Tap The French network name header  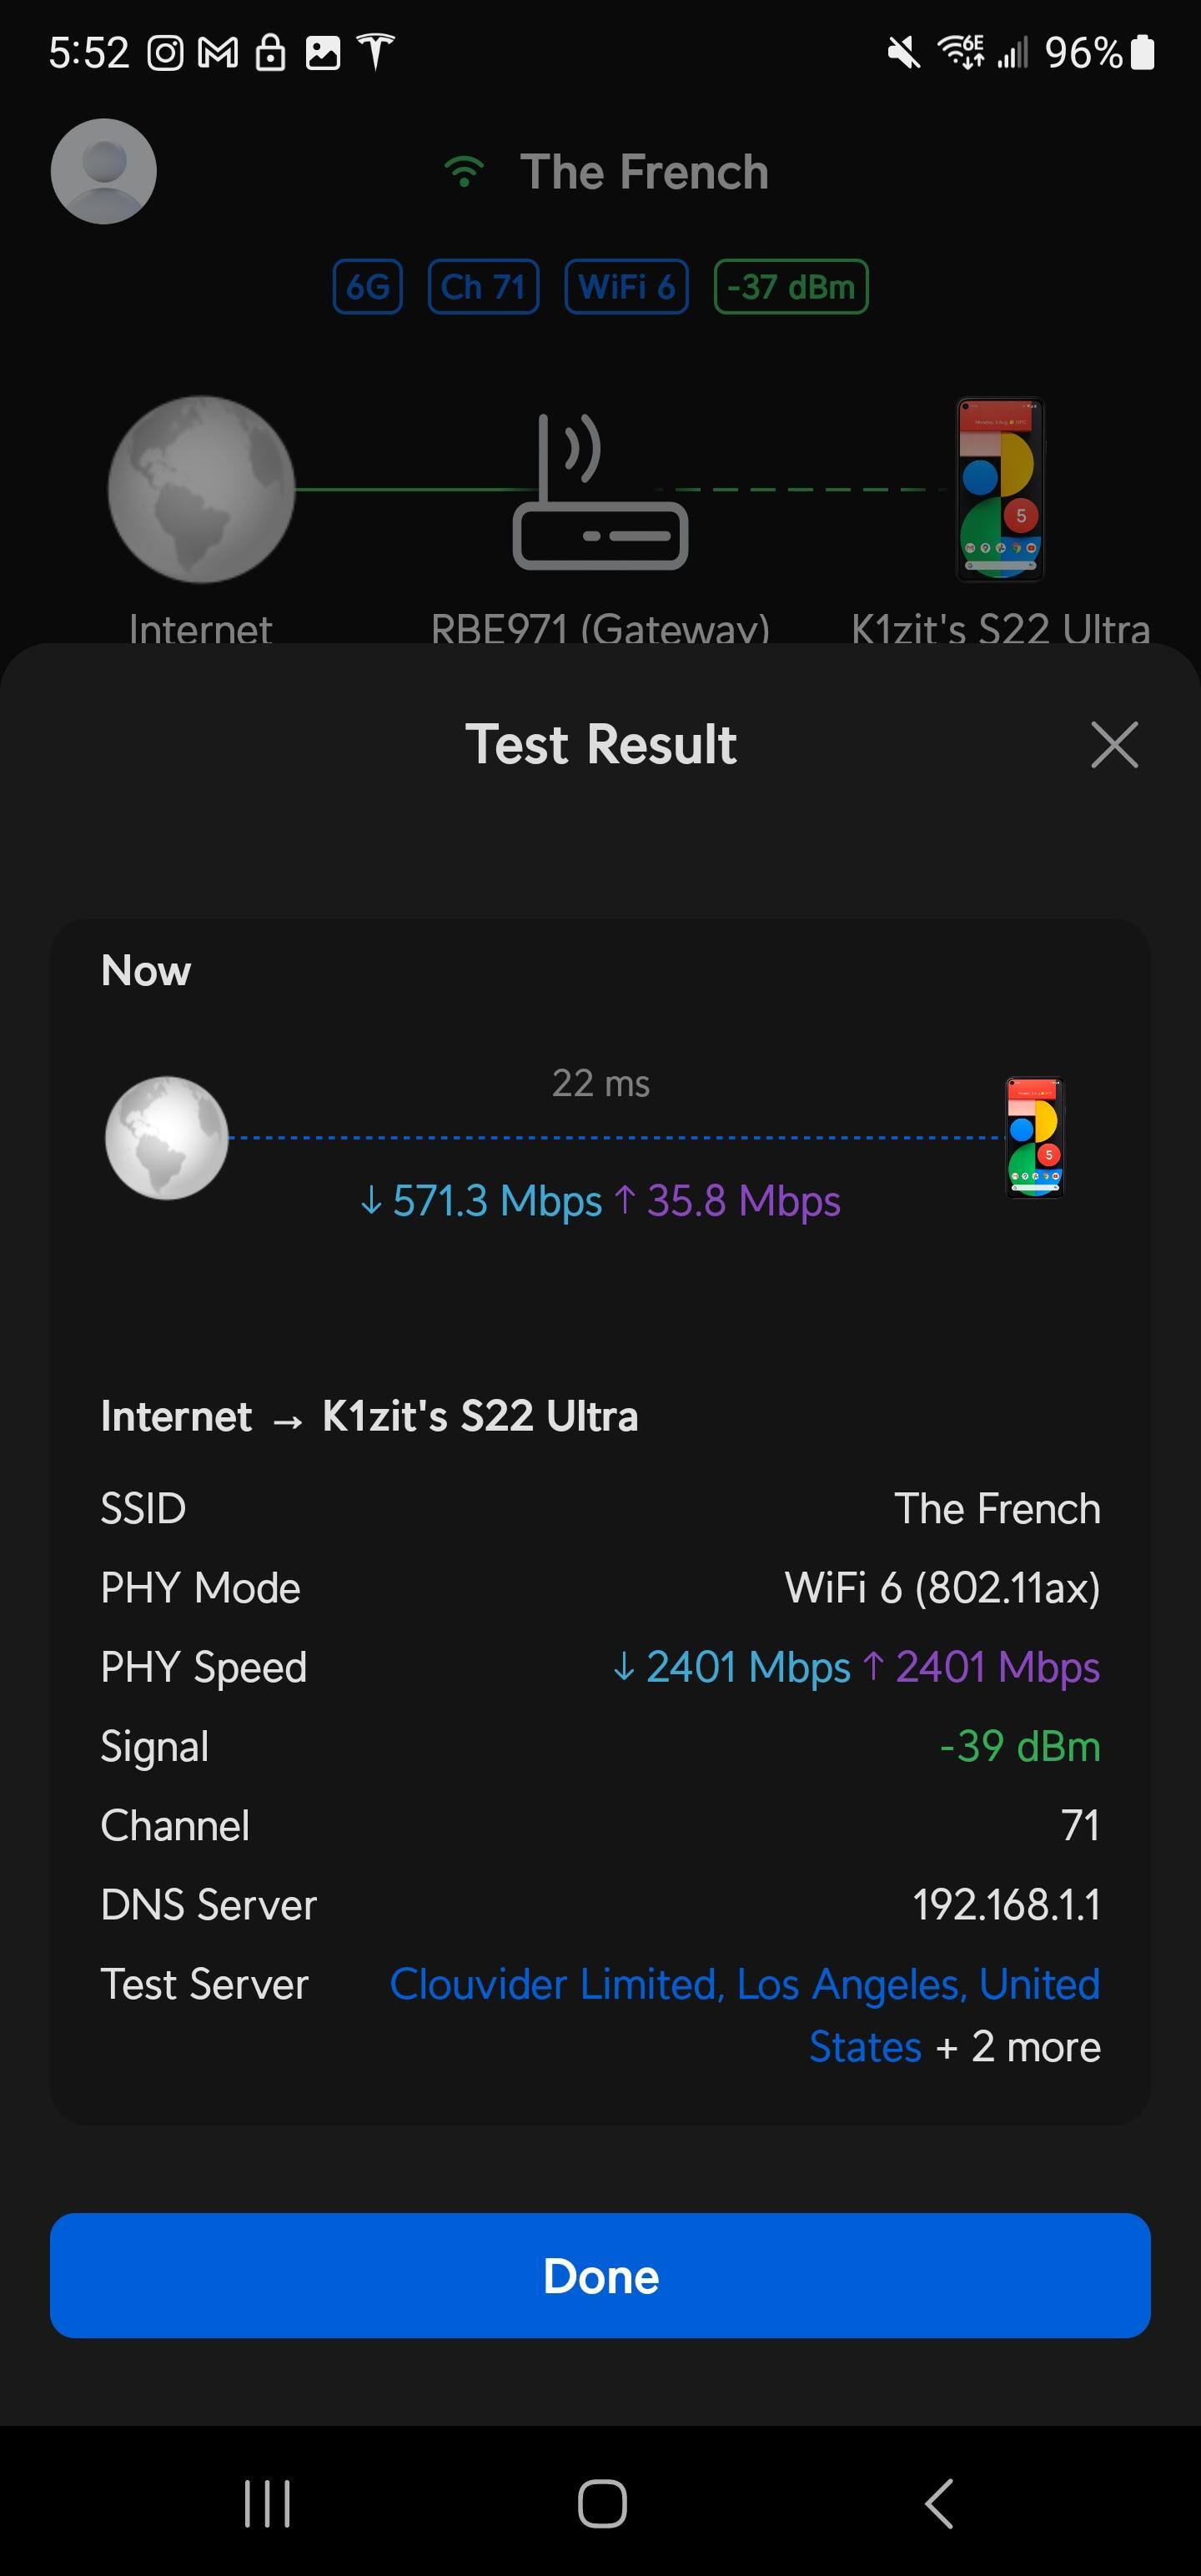tap(644, 172)
